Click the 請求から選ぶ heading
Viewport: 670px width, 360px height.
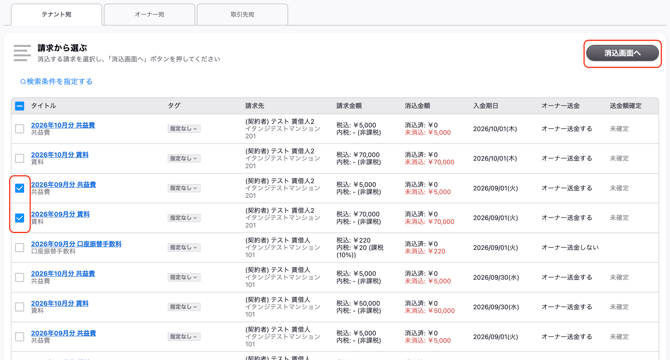pyautogui.click(x=62, y=48)
